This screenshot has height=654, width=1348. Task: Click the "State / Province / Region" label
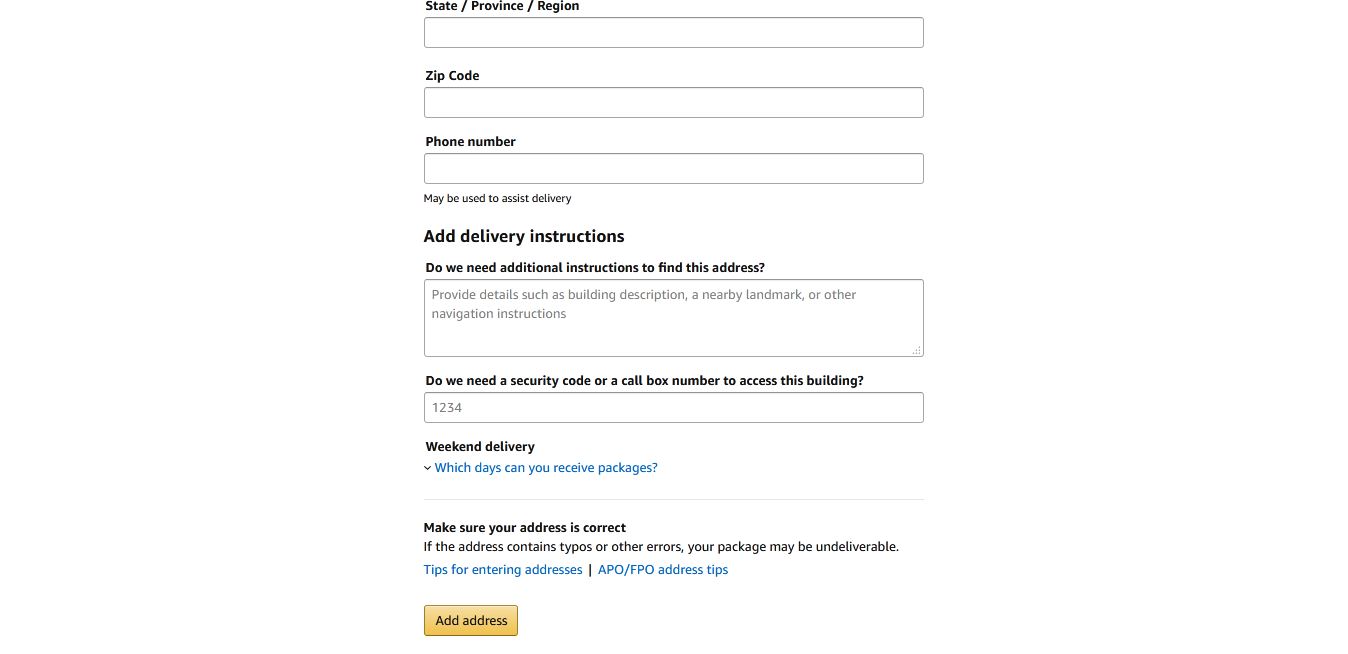[502, 6]
